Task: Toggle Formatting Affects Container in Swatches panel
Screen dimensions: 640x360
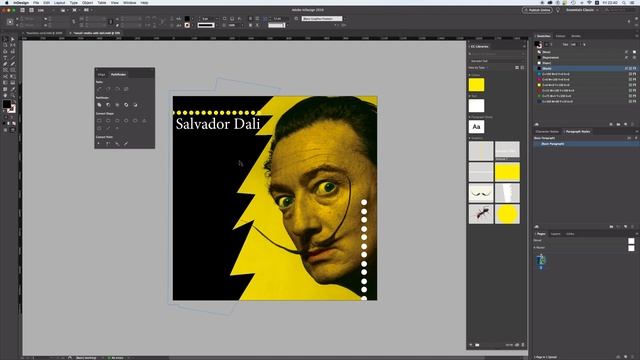Action: point(546,44)
